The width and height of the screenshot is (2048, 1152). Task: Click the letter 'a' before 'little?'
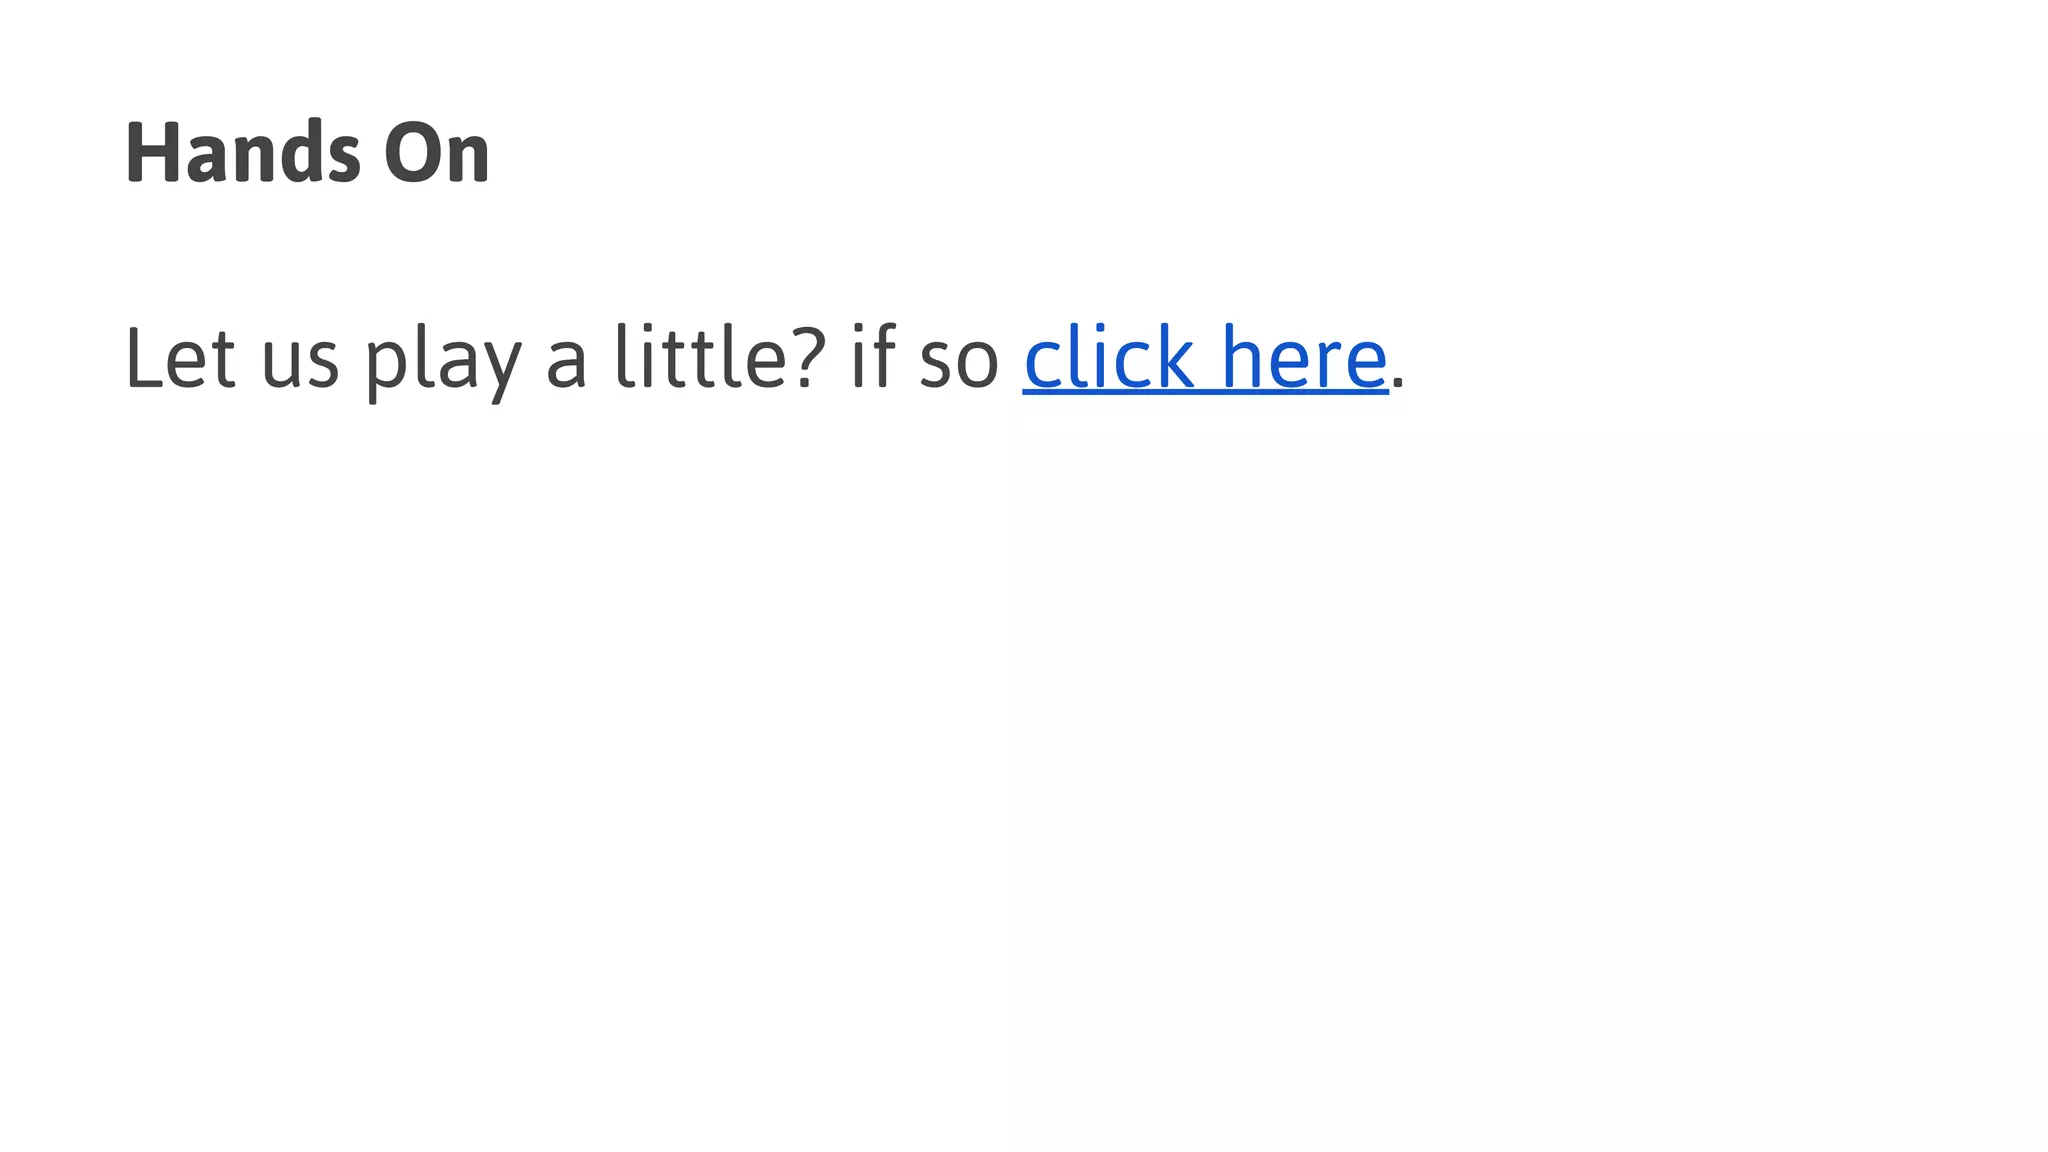pos(566,366)
